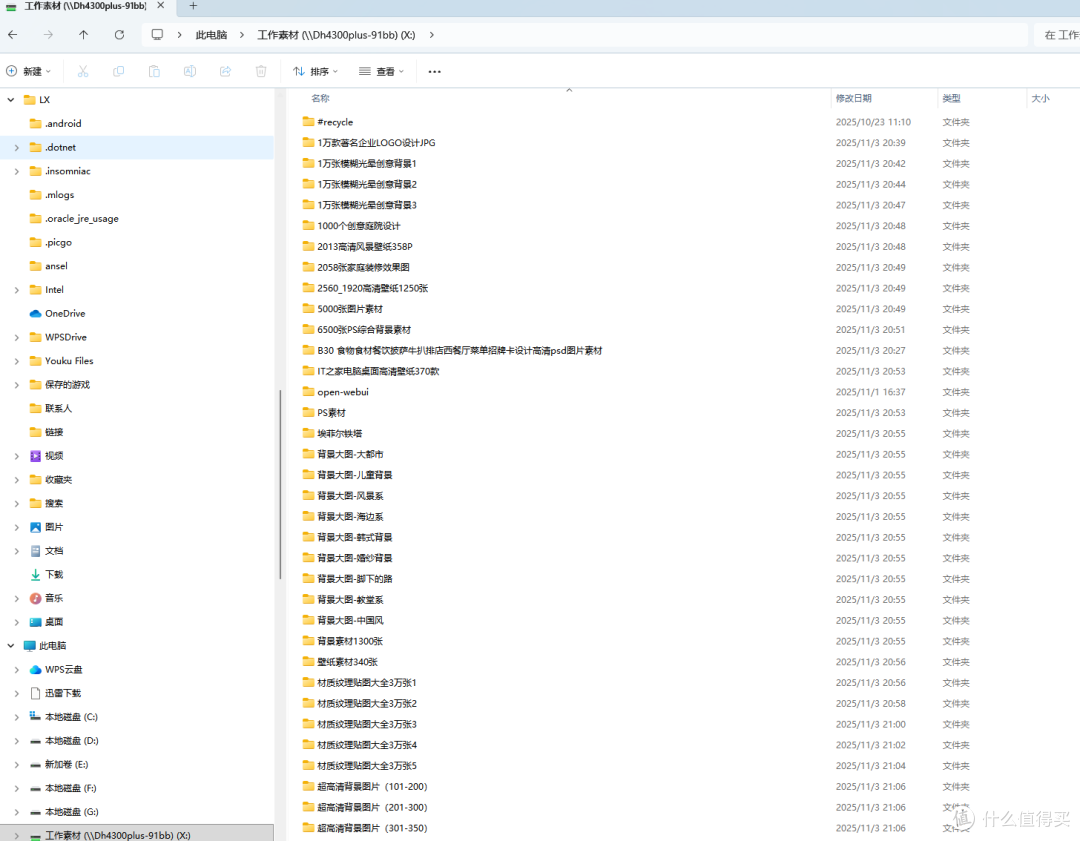
Task: Close the 工作素材 window tab
Action: (160, 6)
